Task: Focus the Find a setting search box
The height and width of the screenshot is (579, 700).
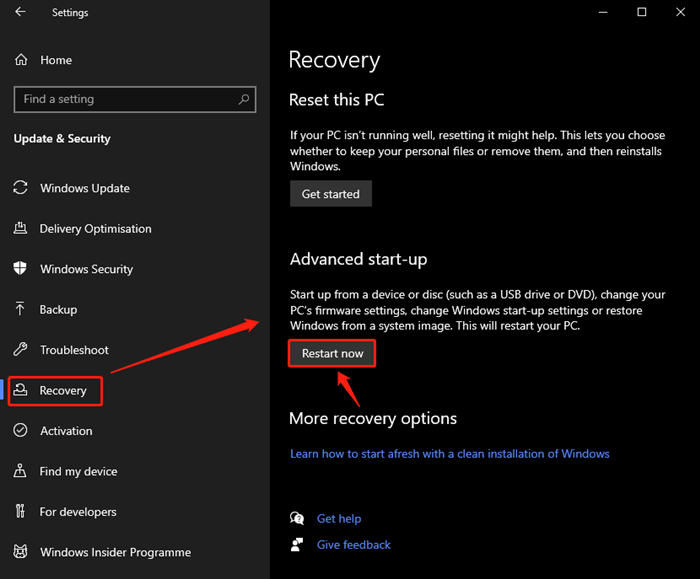Action: coord(135,99)
